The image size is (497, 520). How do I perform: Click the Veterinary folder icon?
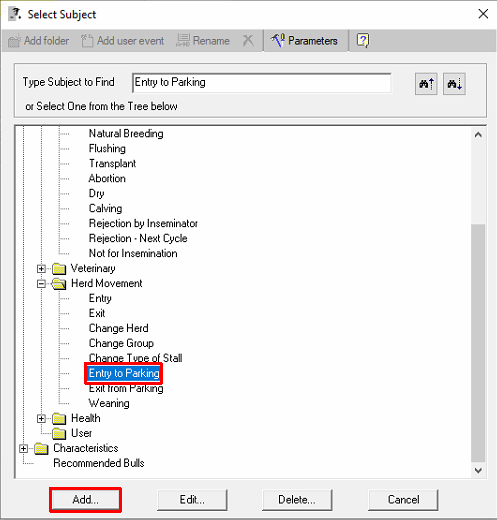[59, 269]
